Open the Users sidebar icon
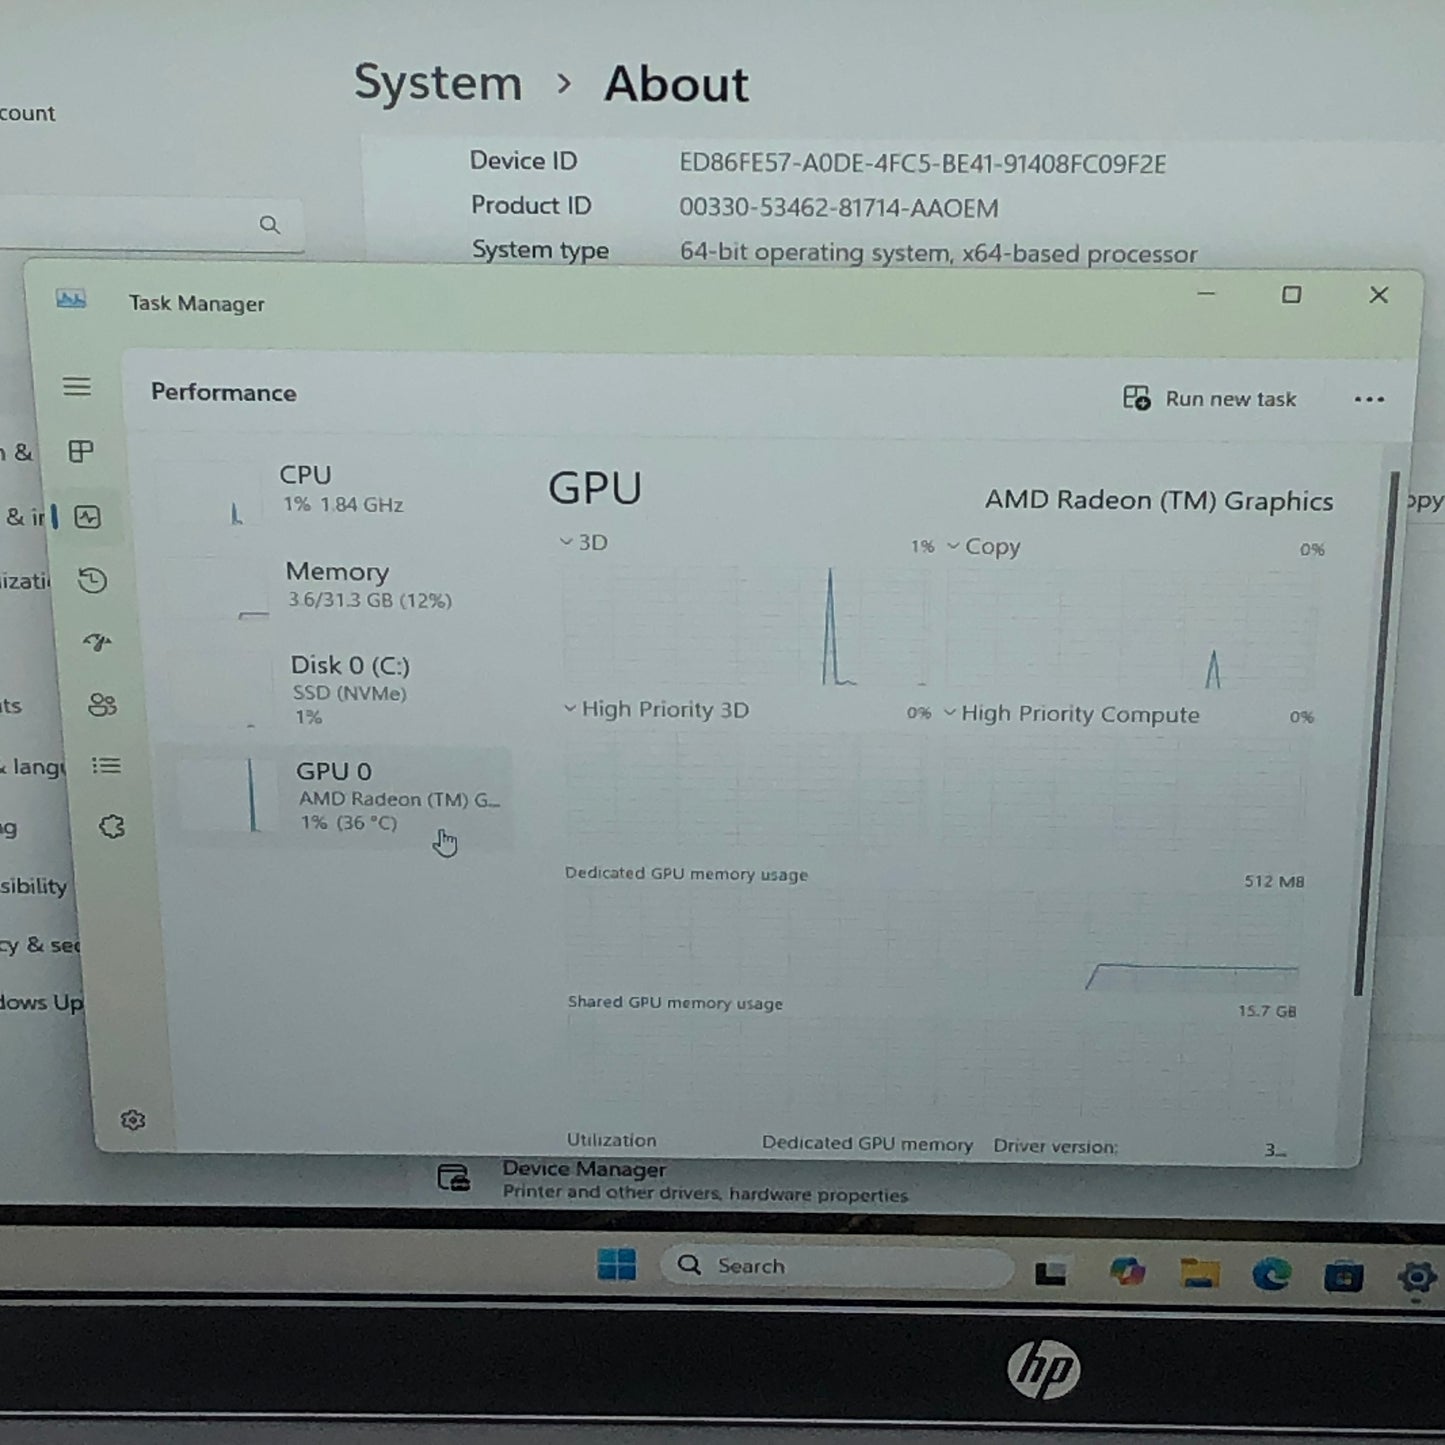Viewport: 1445px width, 1445px height. click(x=102, y=705)
